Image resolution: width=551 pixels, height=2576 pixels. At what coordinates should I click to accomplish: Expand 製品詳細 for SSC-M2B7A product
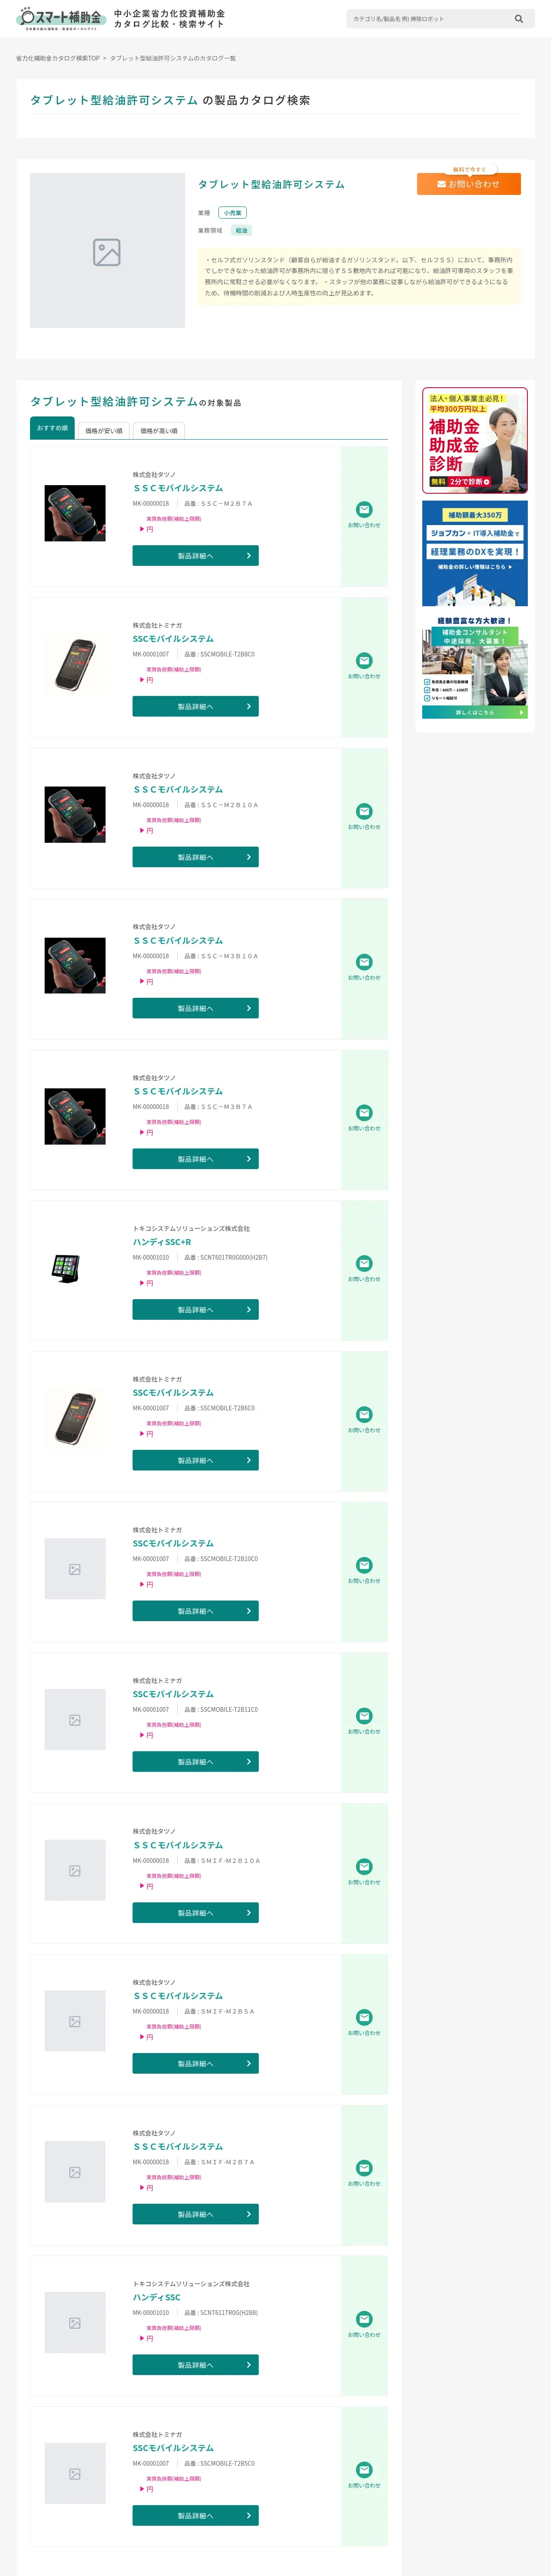click(195, 556)
